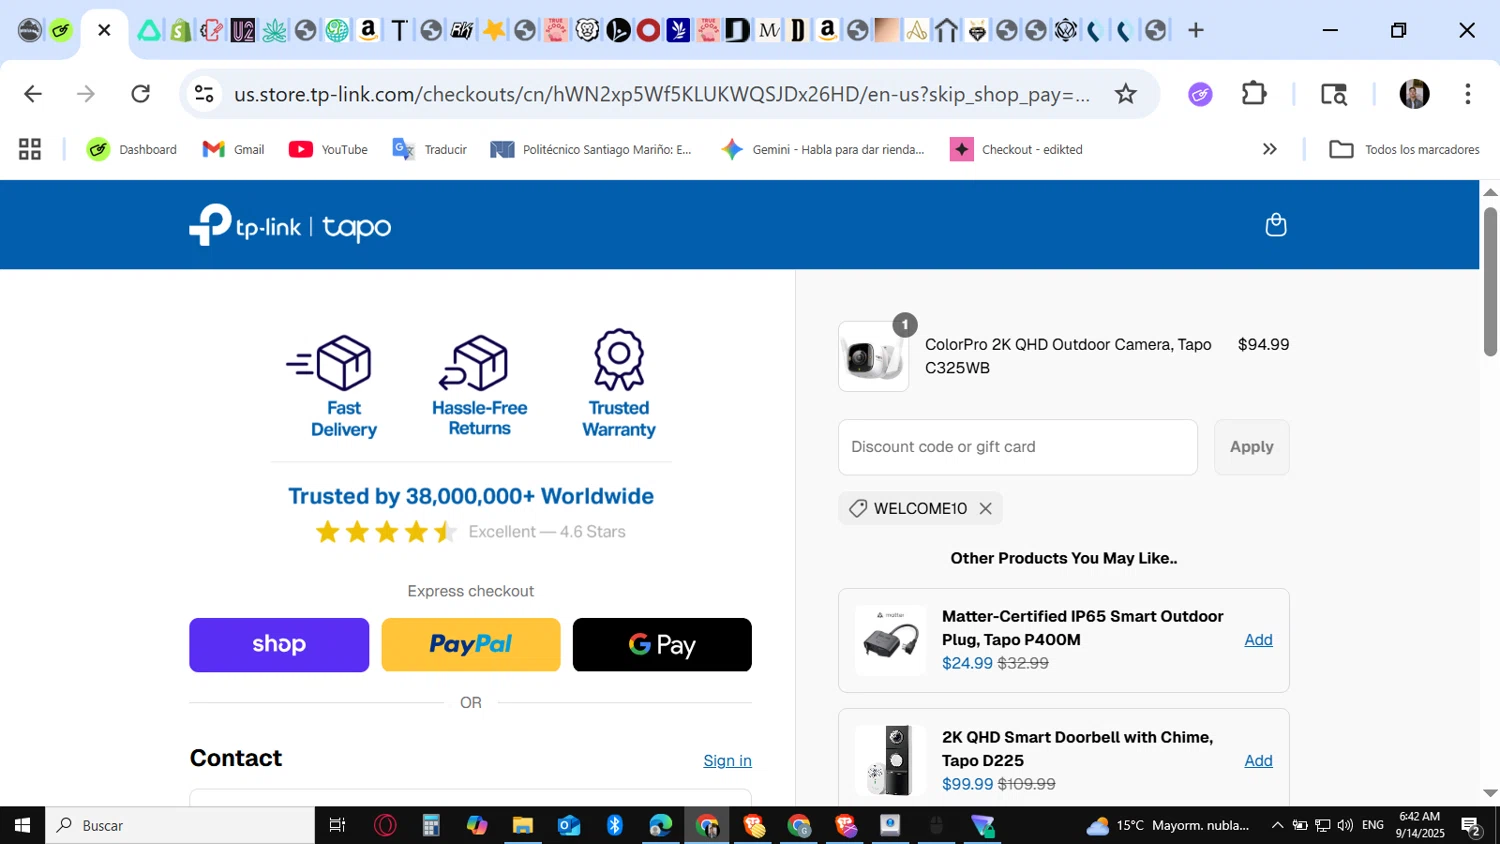The image size is (1500, 844).
Task: Pay with Shop Pay button
Action: coord(279,645)
